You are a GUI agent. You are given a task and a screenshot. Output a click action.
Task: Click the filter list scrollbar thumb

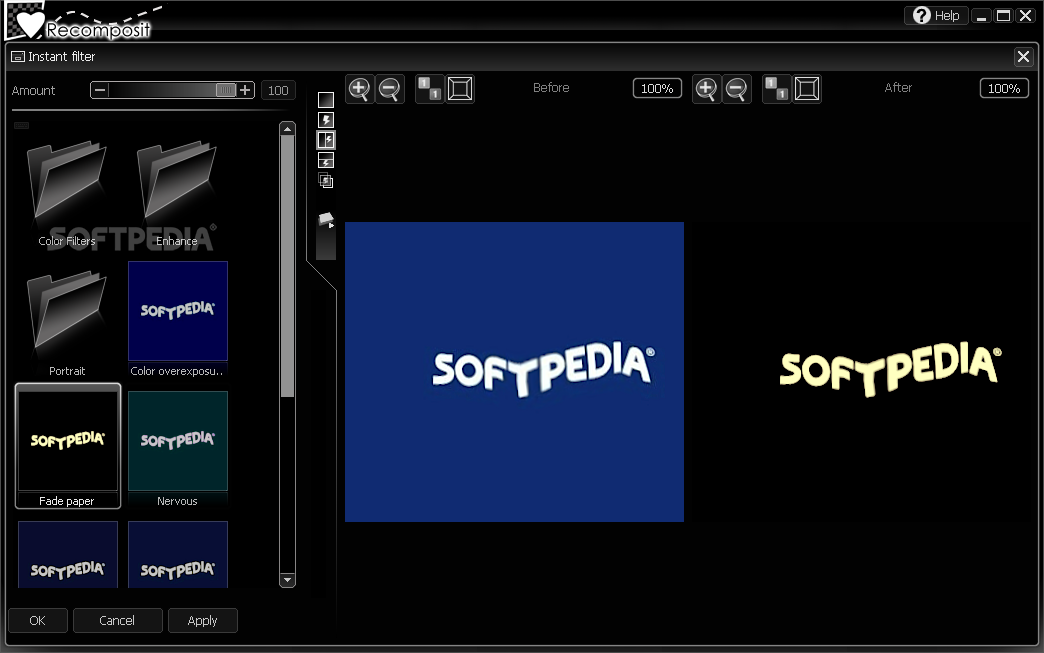(x=288, y=266)
